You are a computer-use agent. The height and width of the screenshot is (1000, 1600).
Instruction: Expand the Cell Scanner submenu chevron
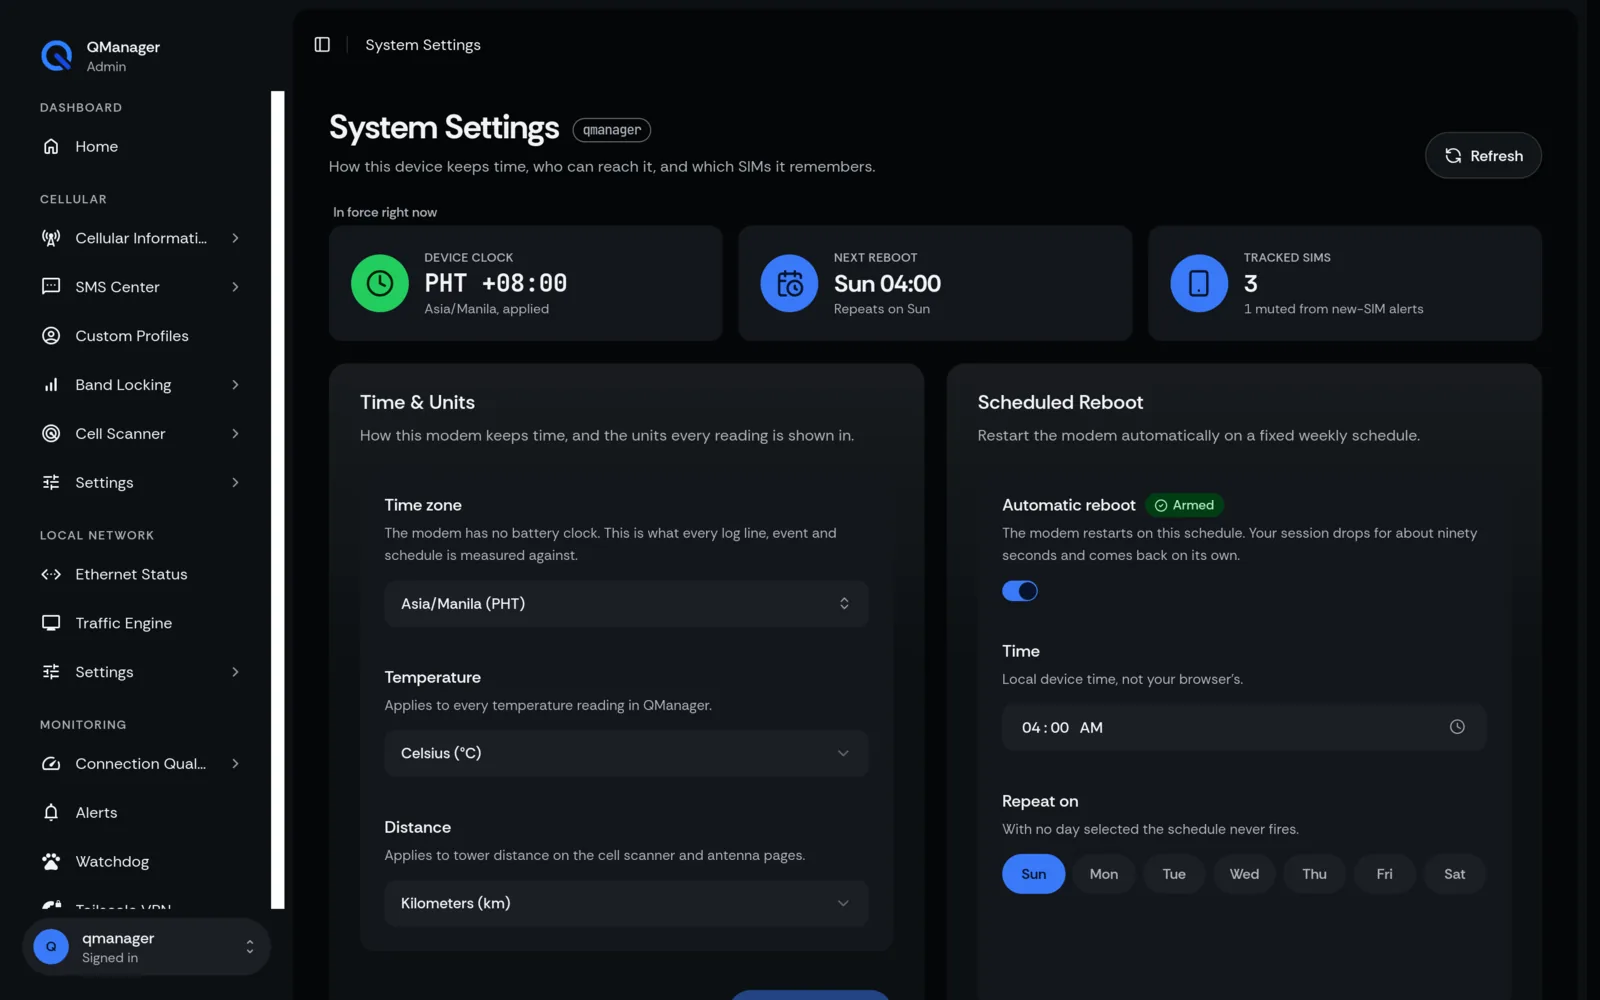point(235,434)
